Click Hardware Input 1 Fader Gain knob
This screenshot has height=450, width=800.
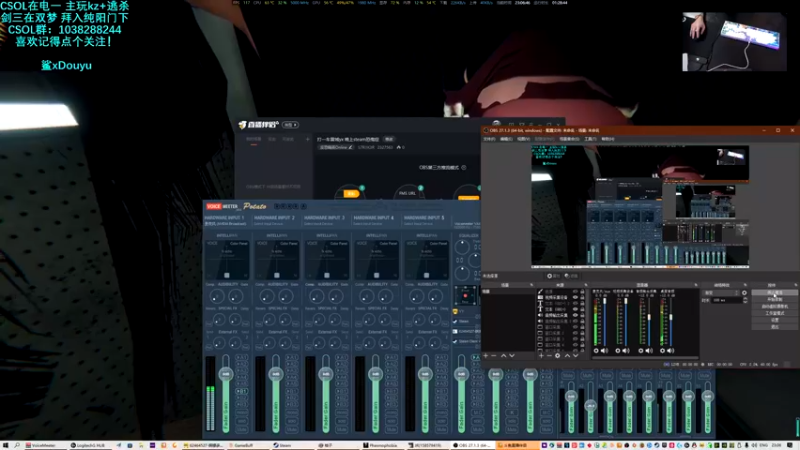tap(226, 374)
